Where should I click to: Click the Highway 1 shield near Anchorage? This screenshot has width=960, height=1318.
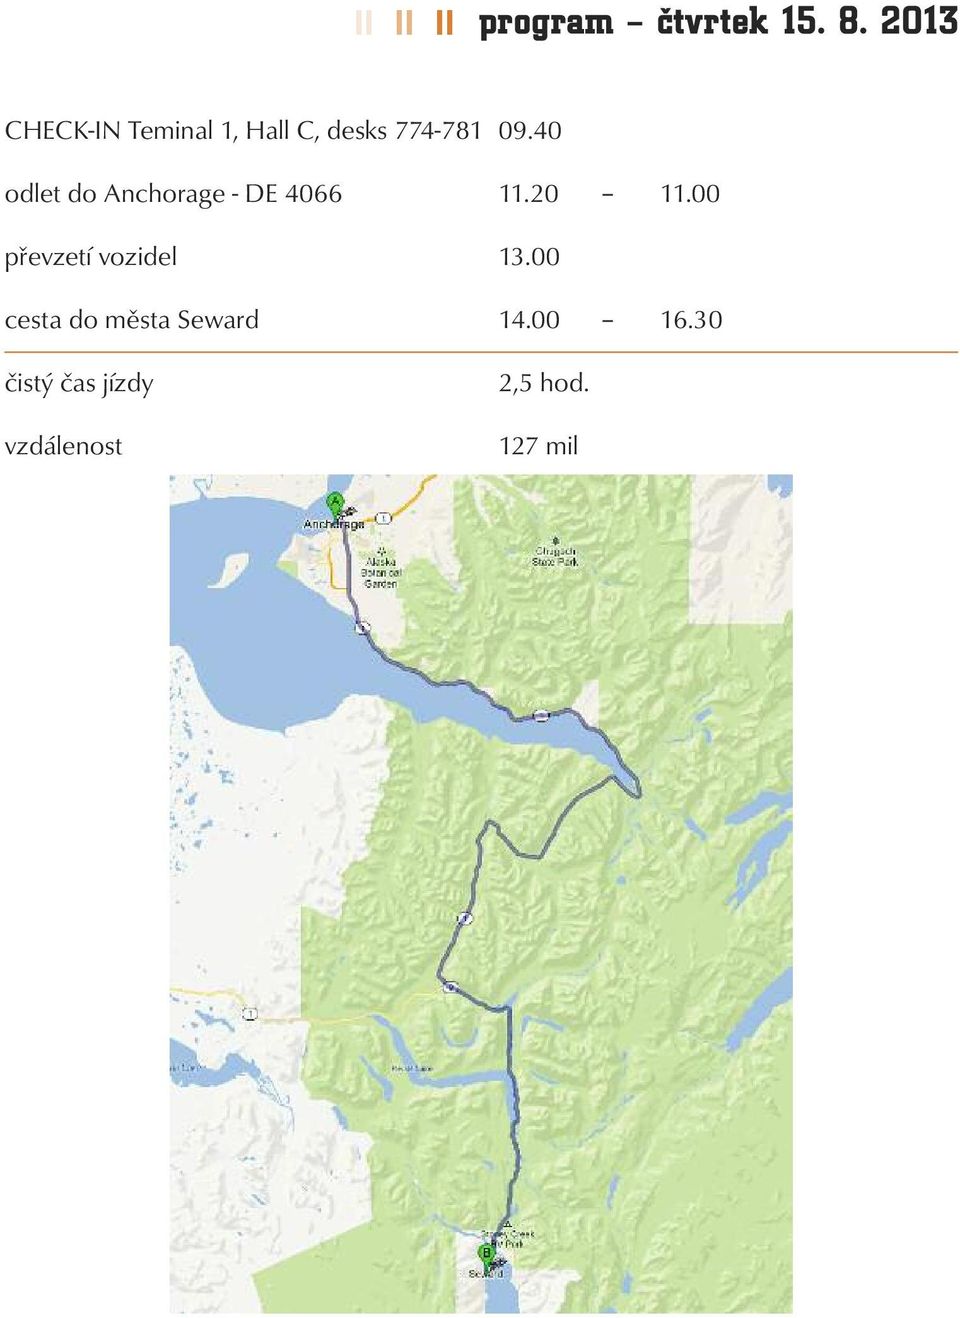click(383, 518)
